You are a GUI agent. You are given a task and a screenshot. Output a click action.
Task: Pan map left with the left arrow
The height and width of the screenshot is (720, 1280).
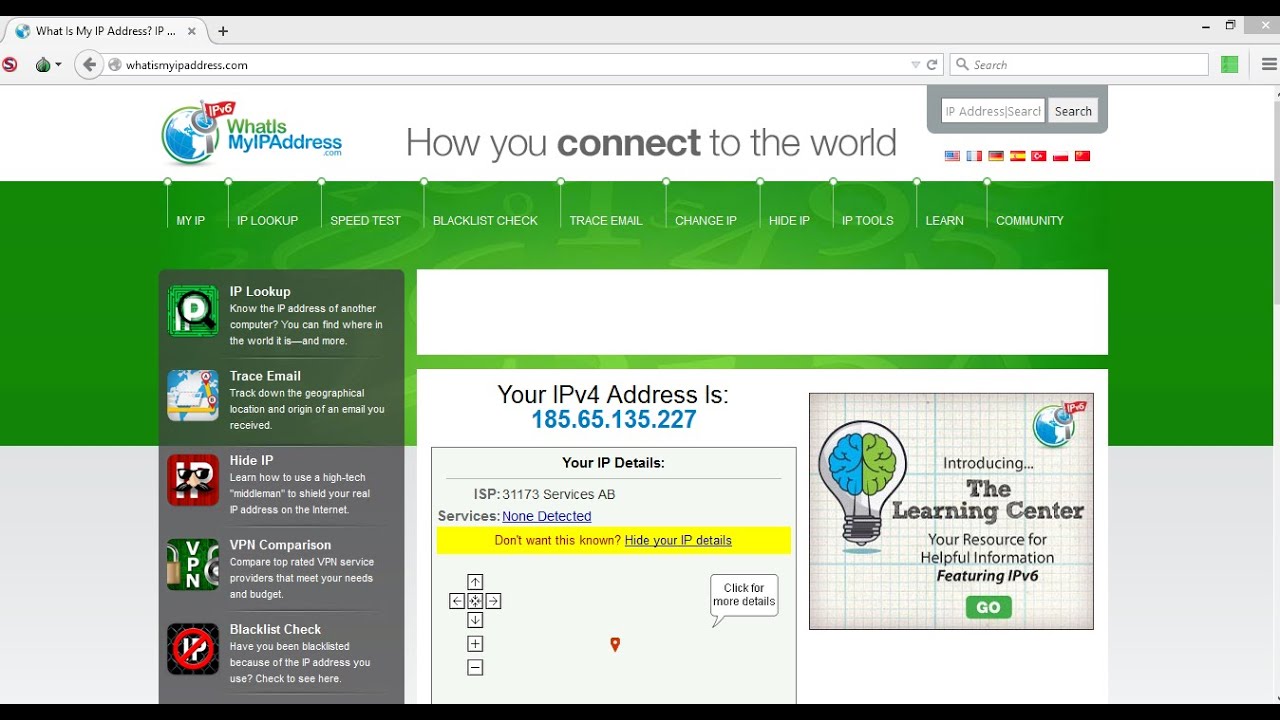coord(457,601)
